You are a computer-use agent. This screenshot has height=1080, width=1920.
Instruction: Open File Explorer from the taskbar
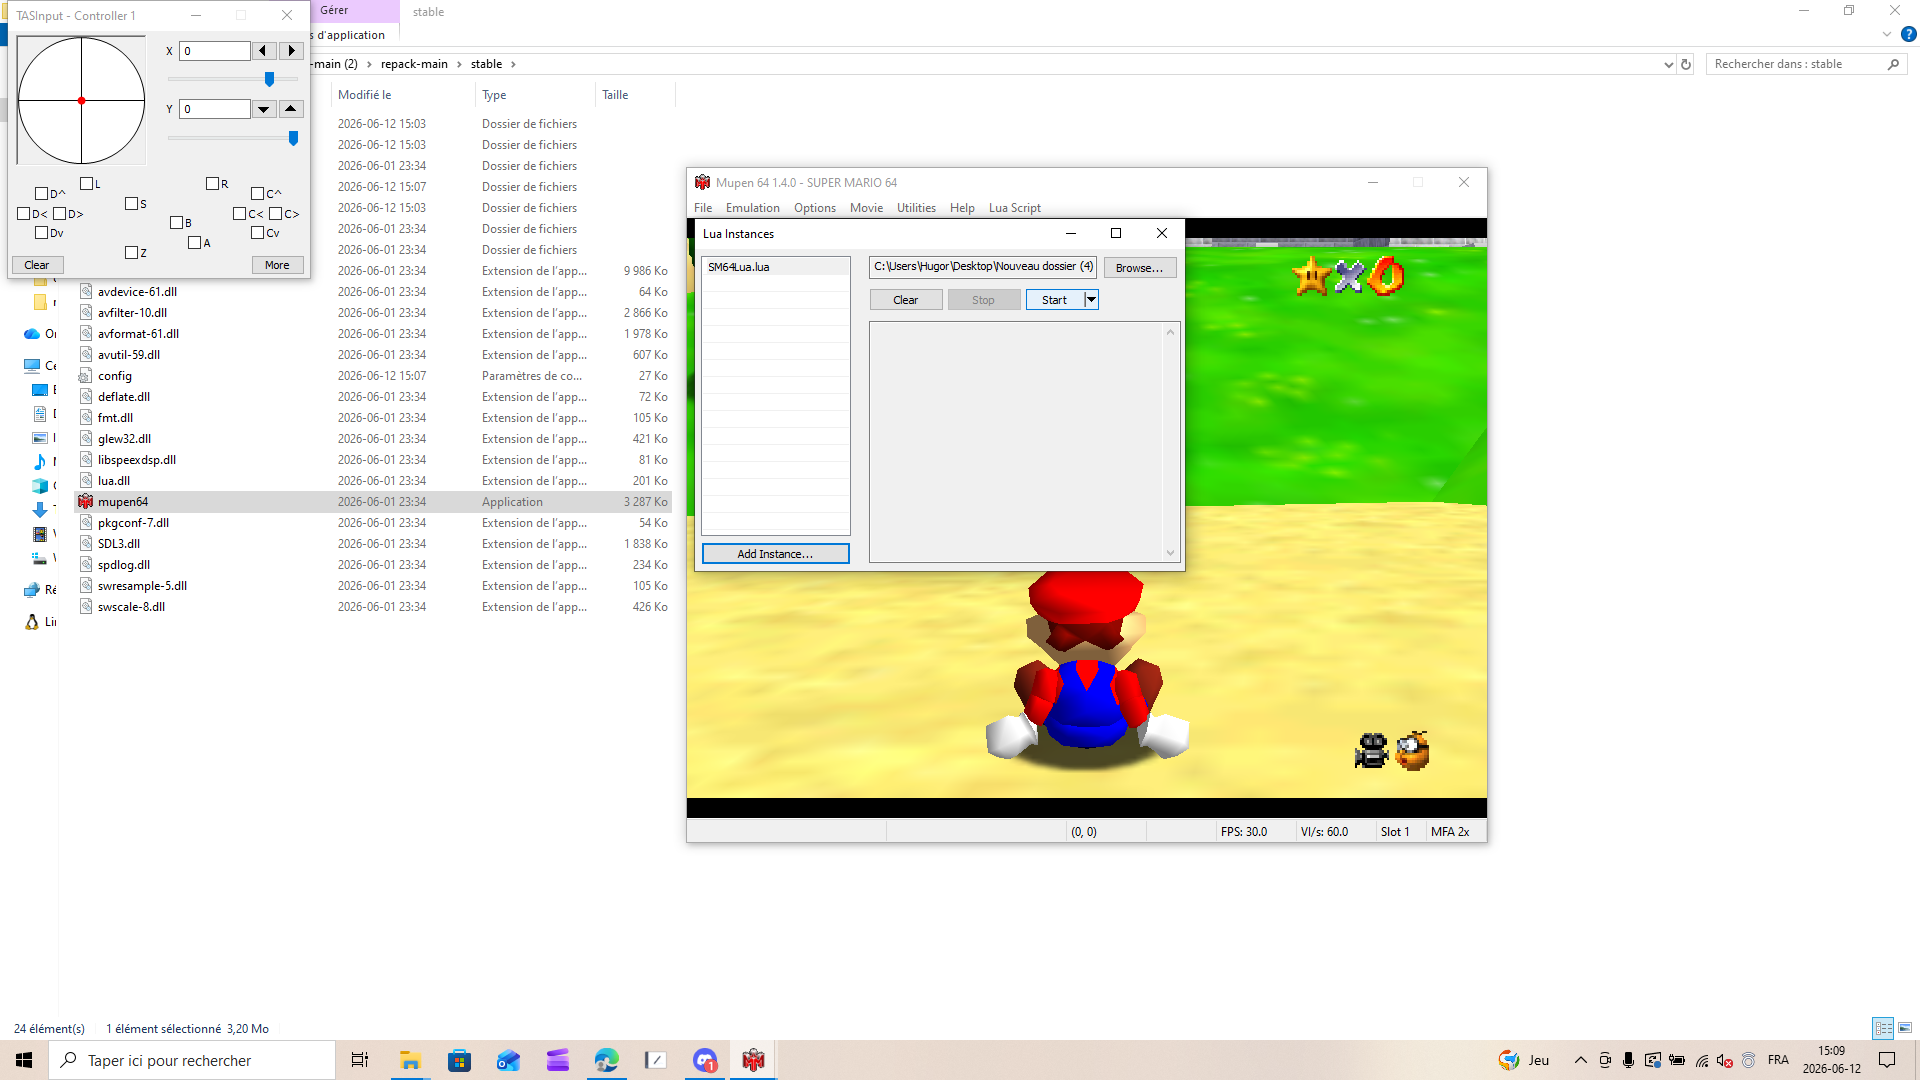pyautogui.click(x=410, y=1060)
